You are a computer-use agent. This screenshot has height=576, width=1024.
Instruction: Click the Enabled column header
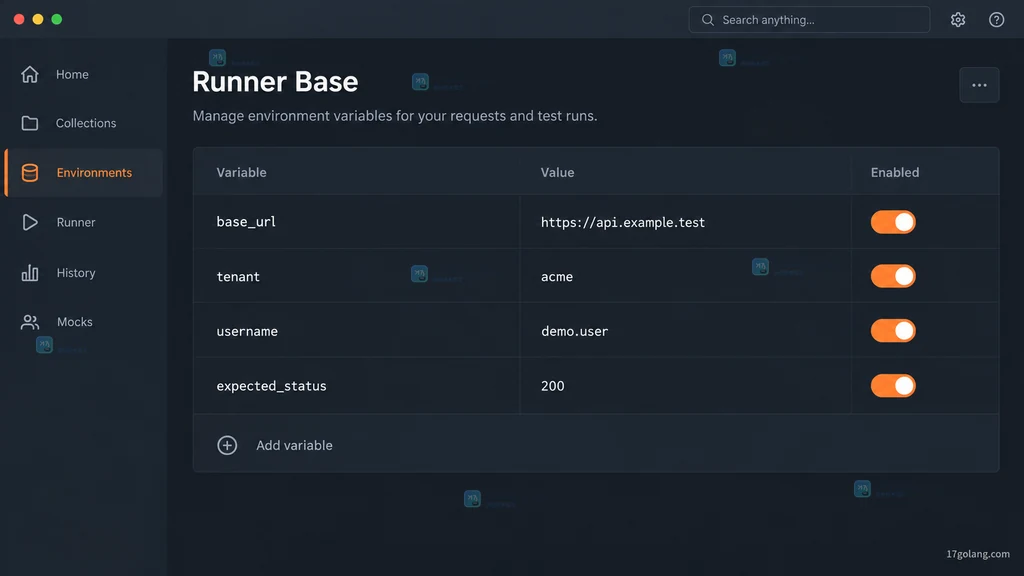[x=895, y=172]
